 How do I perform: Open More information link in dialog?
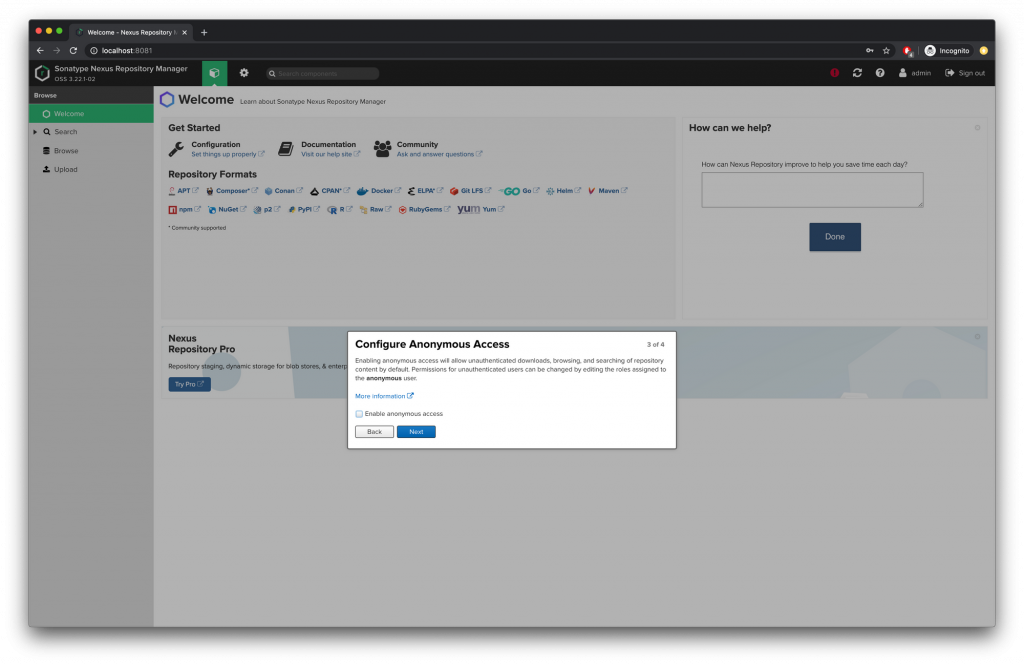pos(384,396)
